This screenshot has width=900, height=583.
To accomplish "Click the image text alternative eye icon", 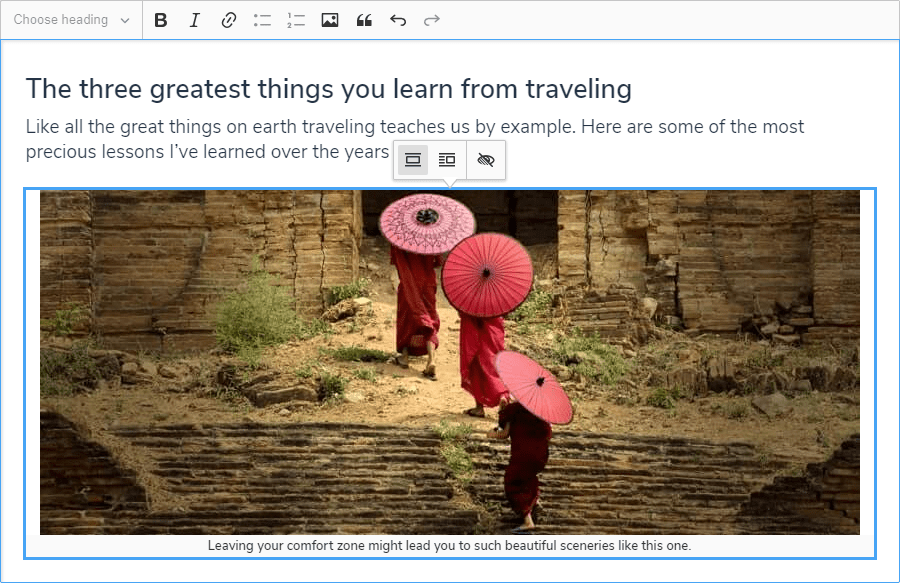I will (486, 160).
